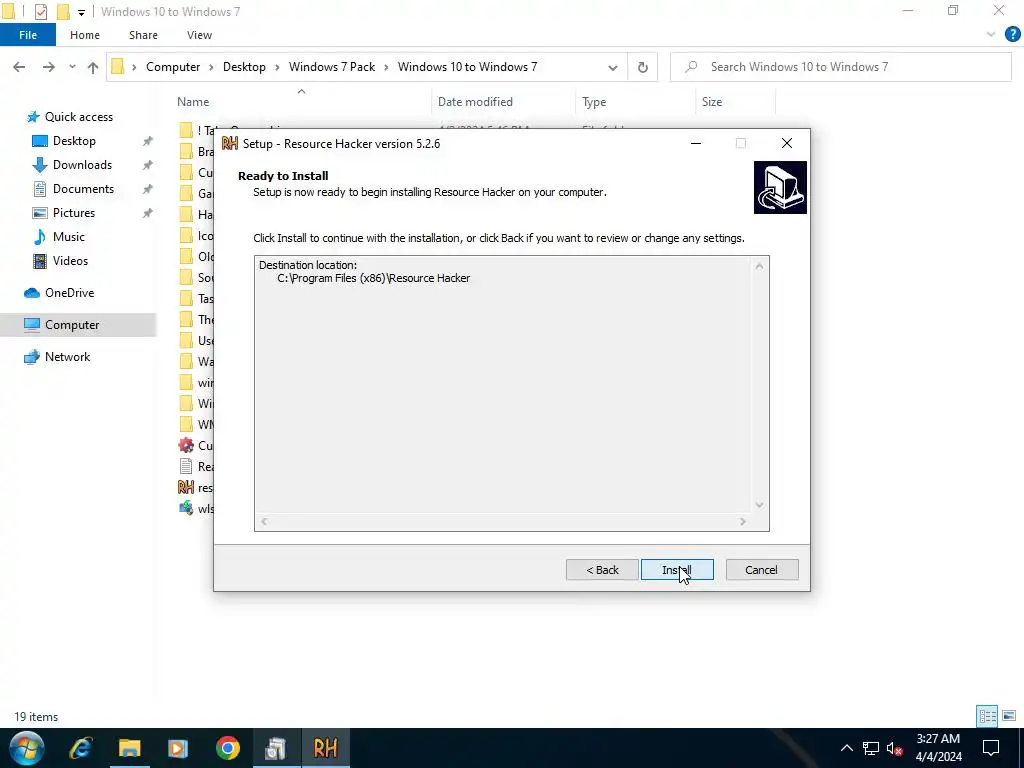1024x768 pixels.
Task: Launch Google Chrome from taskbar
Action: pyautogui.click(x=228, y=748)
